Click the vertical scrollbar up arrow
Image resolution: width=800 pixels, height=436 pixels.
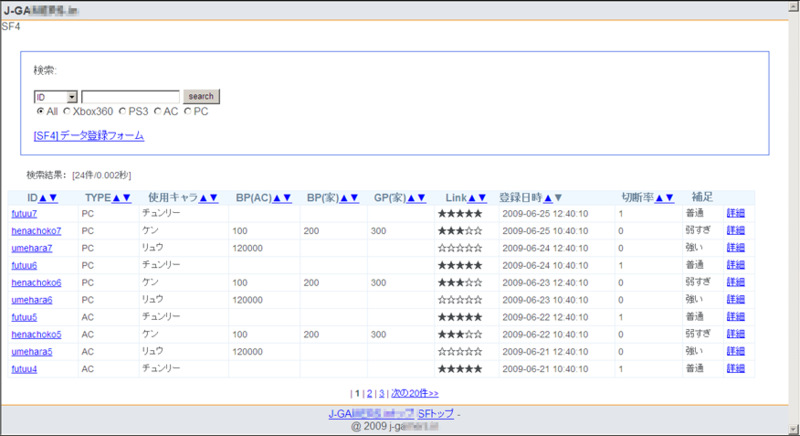point(794,7)
